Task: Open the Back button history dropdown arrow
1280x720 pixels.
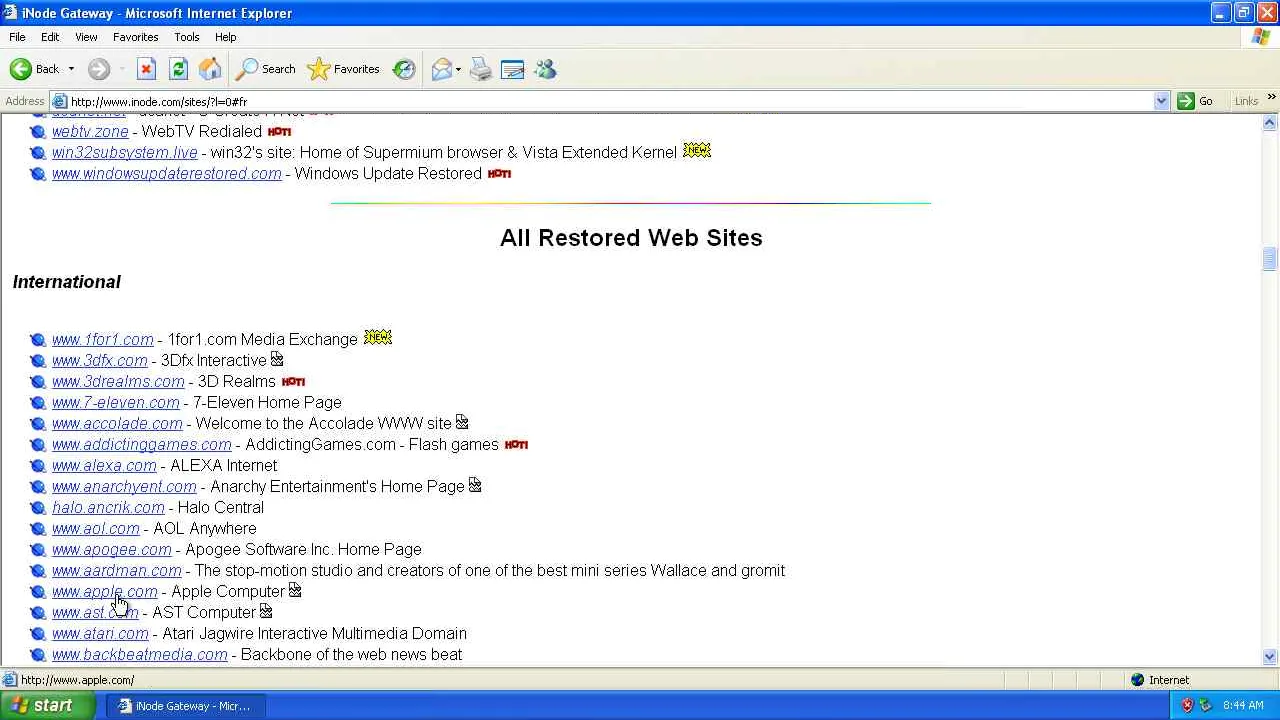Action: click(71, 69)
